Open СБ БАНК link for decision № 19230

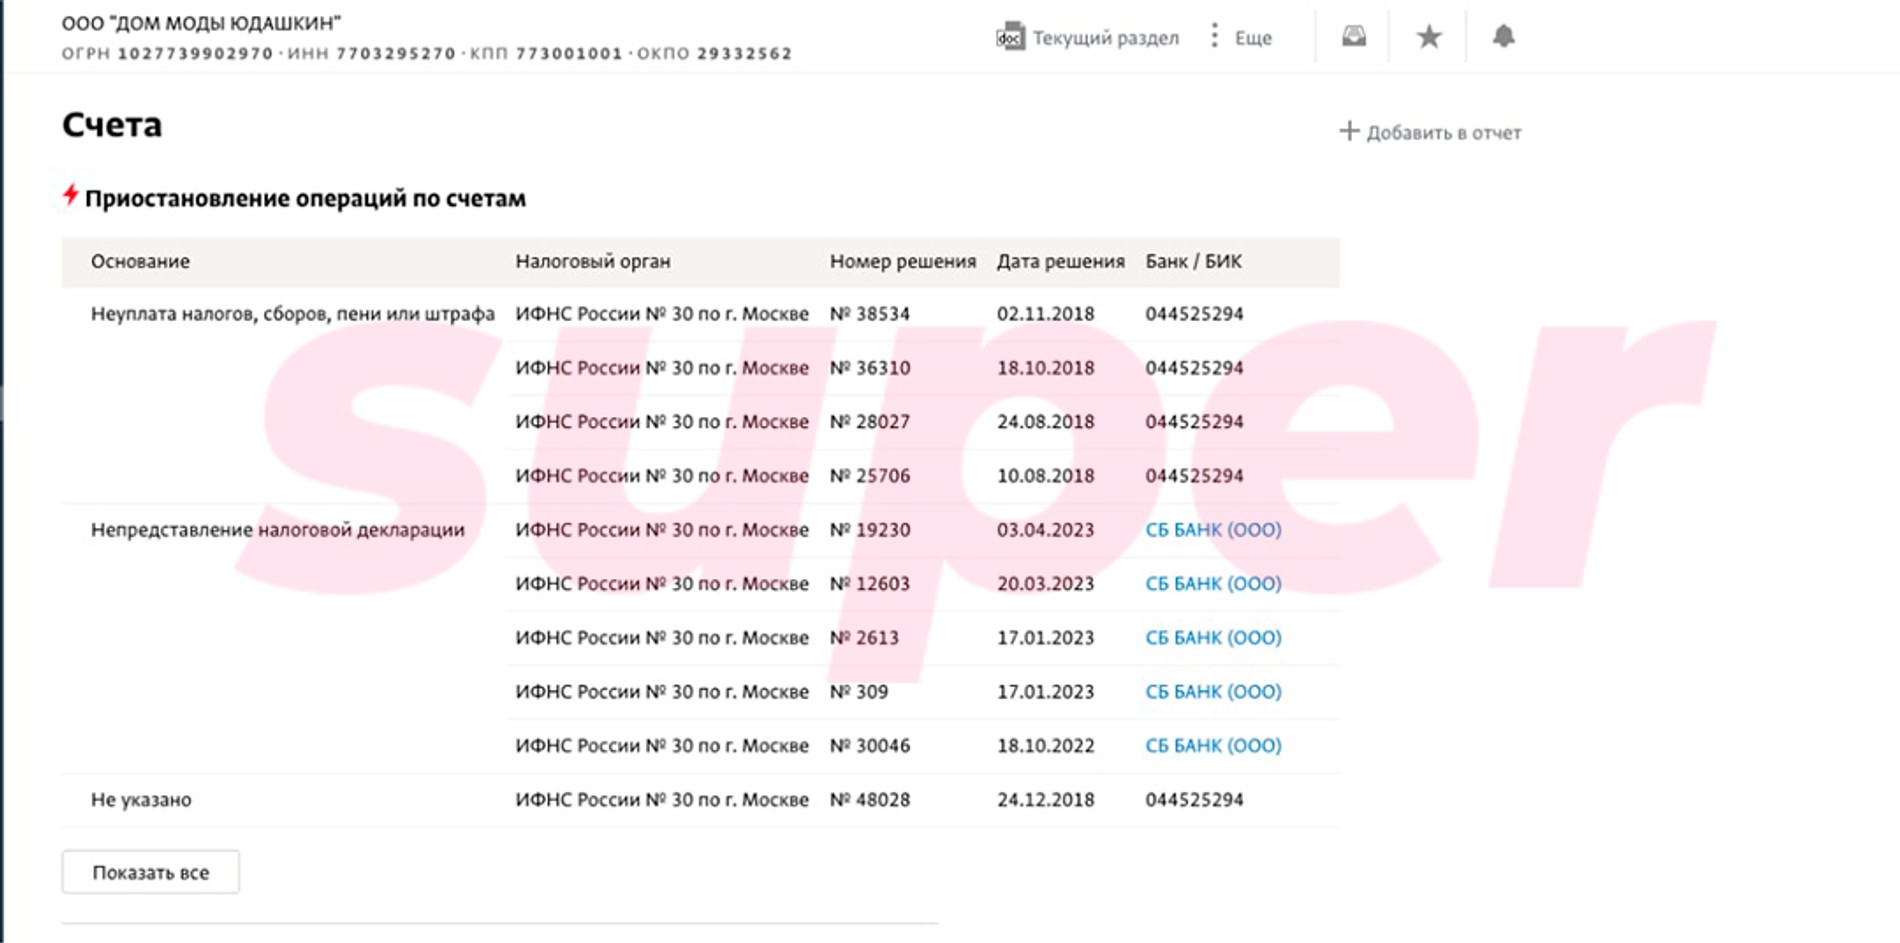[x=1213, y=530]
